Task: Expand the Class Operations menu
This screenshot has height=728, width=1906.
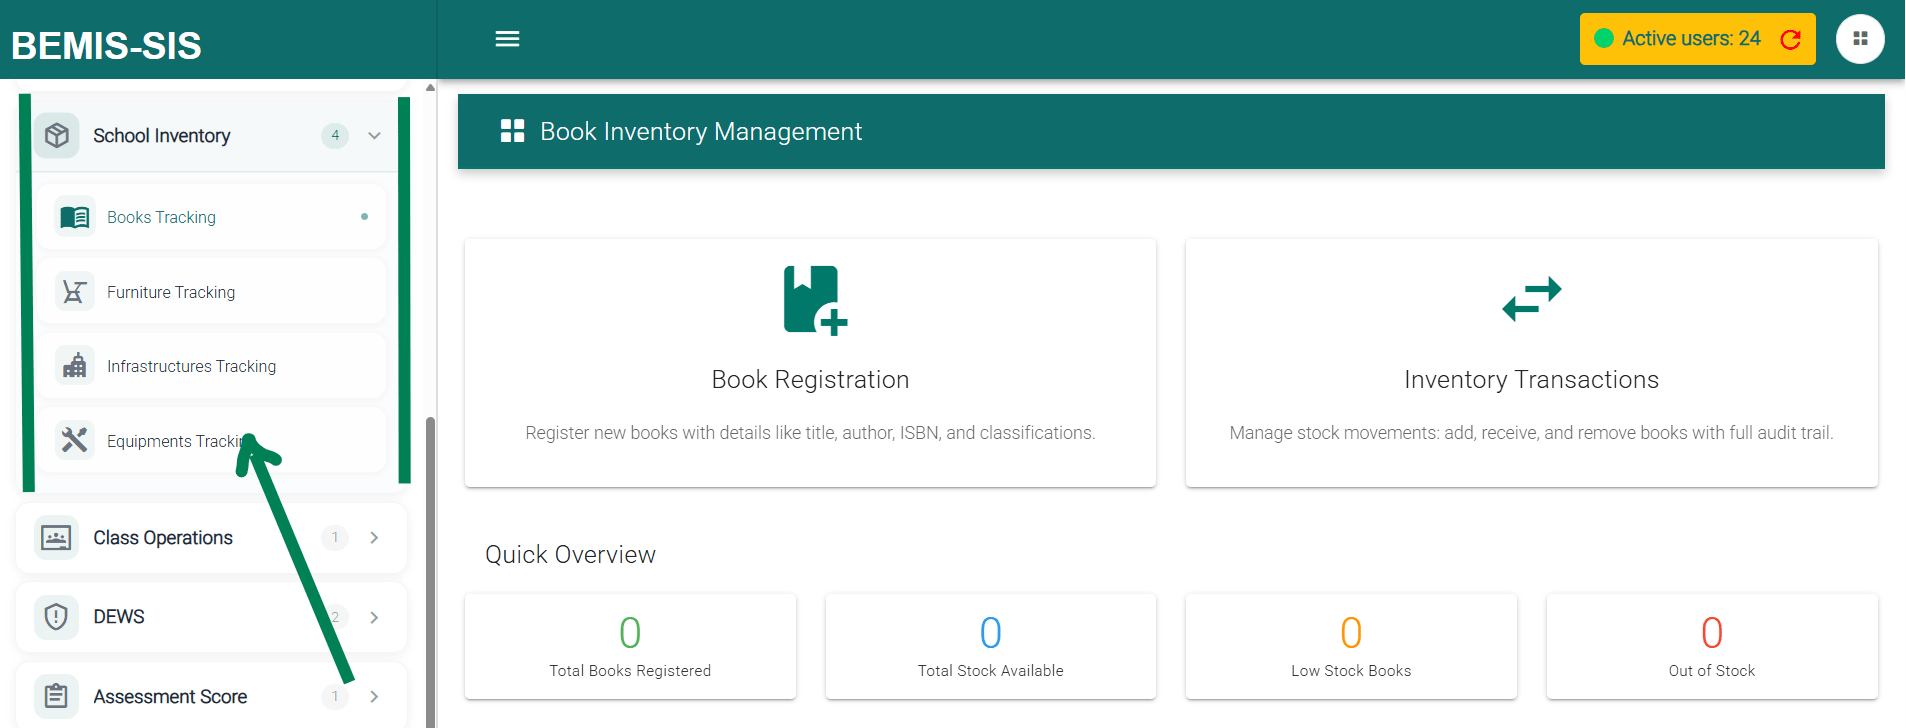Action: [x=374, y=538]
